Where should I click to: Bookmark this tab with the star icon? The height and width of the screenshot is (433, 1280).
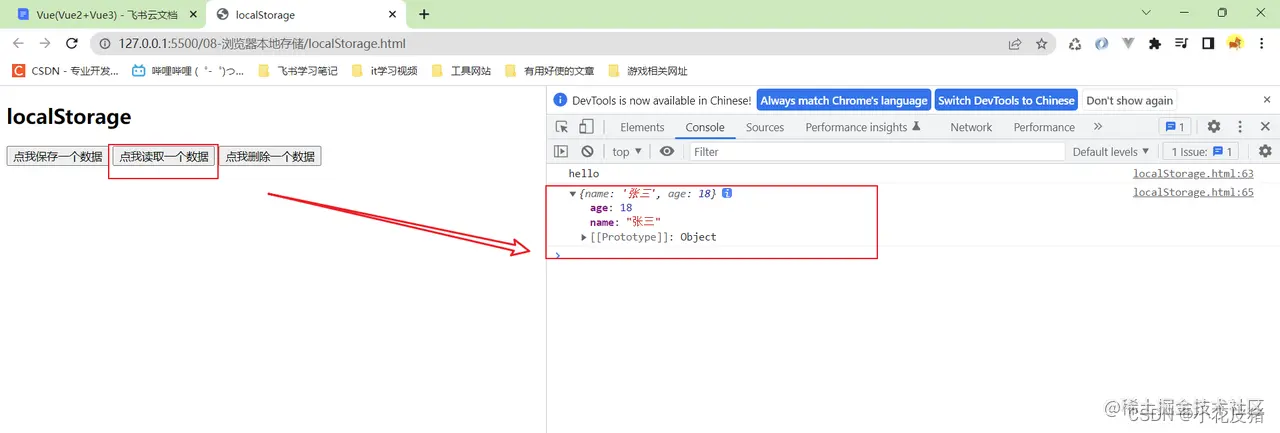(1042, 44)
